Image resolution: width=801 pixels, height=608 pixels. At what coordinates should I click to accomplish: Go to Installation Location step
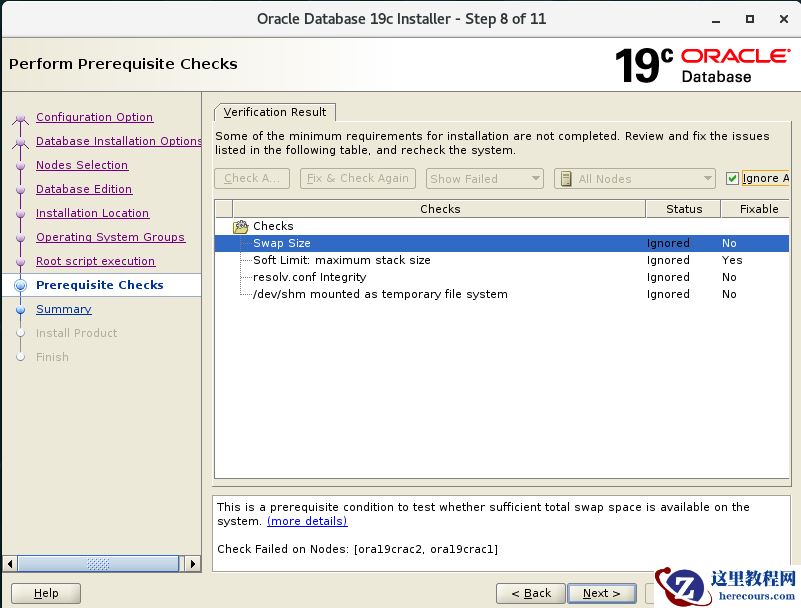[x=92, y=213]
